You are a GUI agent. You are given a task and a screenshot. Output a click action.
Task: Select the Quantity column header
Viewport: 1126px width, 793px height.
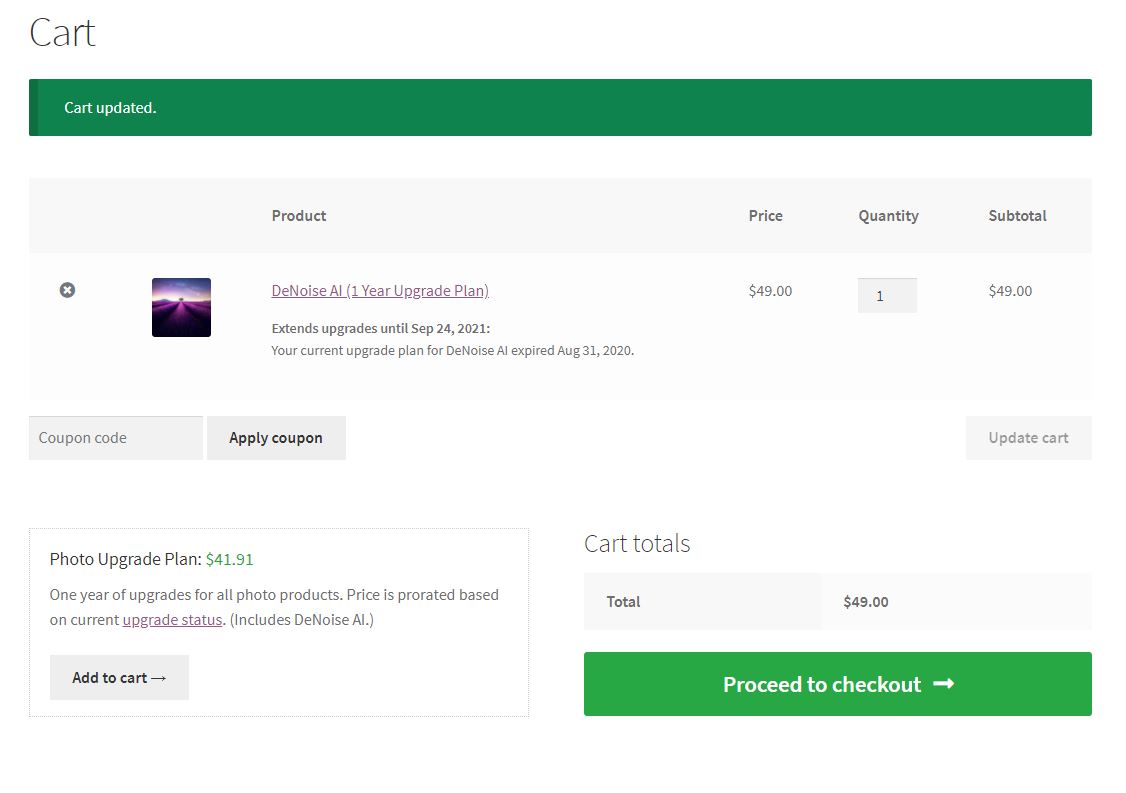(888, 216)
